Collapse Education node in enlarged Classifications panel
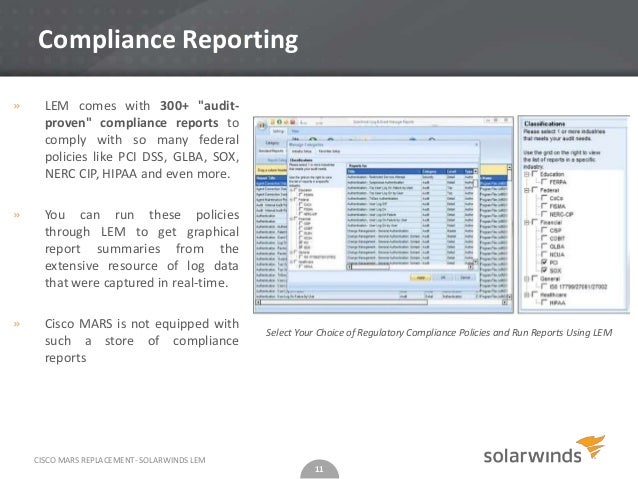 (527, 174)
